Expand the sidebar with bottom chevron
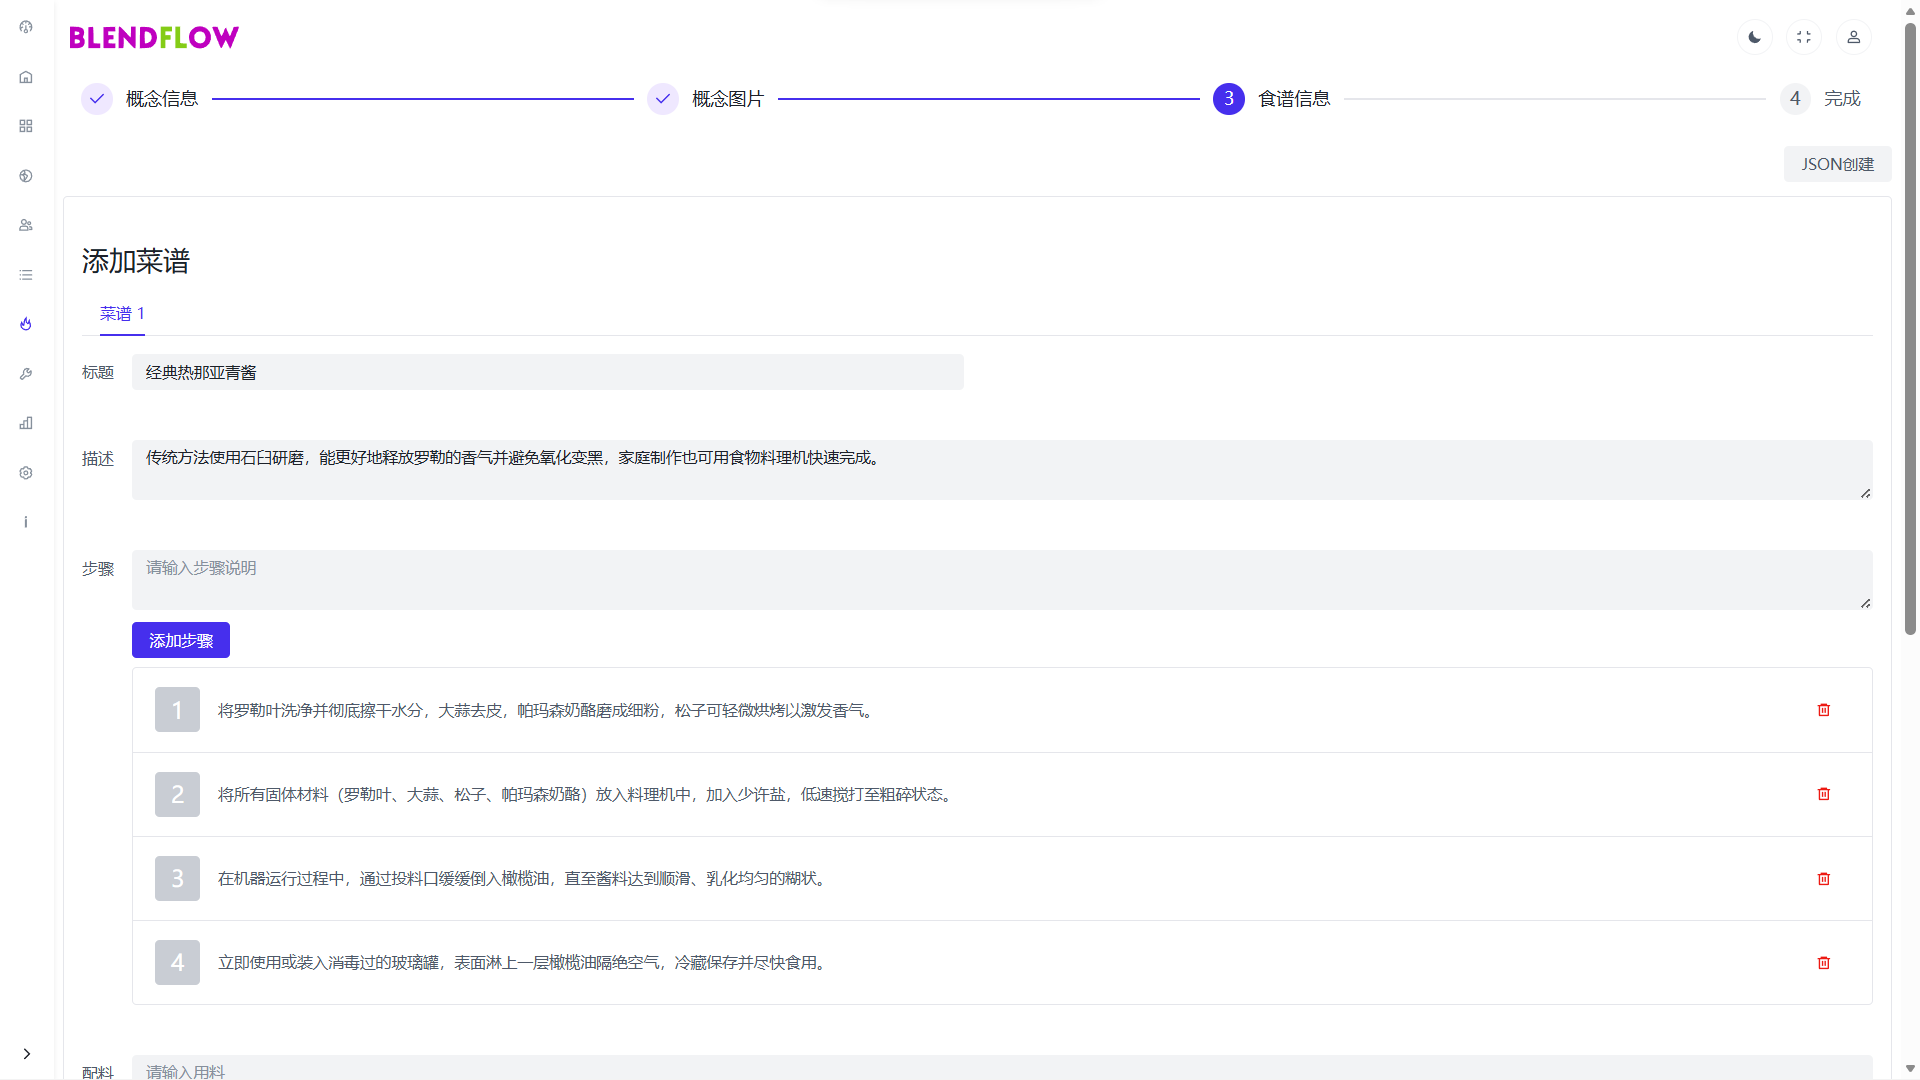This screenshot has width=1920, height=1080. tap(27, 1054)
